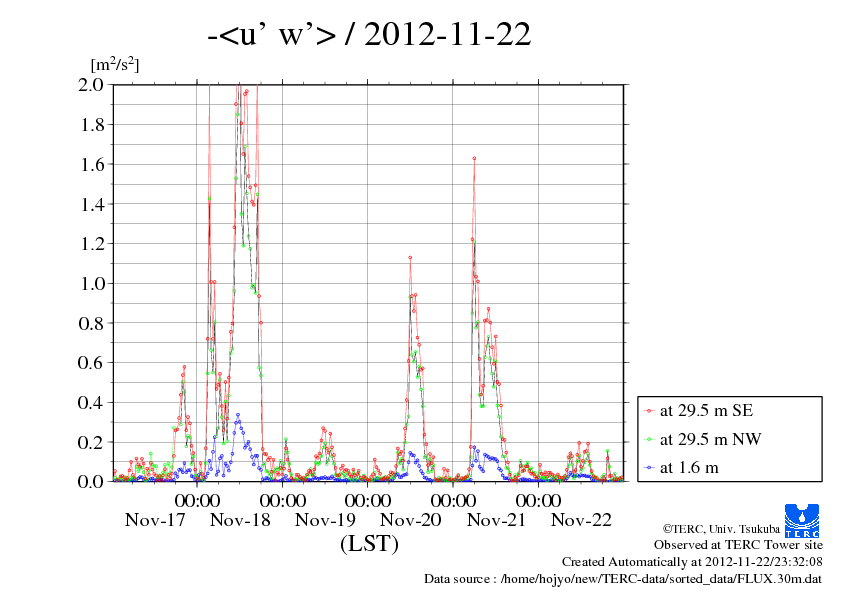Click the 'Created Automatically at' timestamp line
The height and width of the screenshot is (595, 842).
click(692, 562)
